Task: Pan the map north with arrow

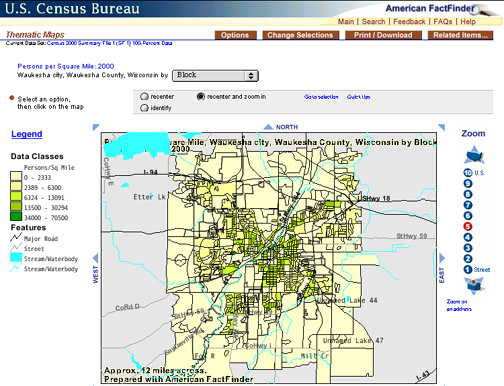Action: tap(268, 127)
